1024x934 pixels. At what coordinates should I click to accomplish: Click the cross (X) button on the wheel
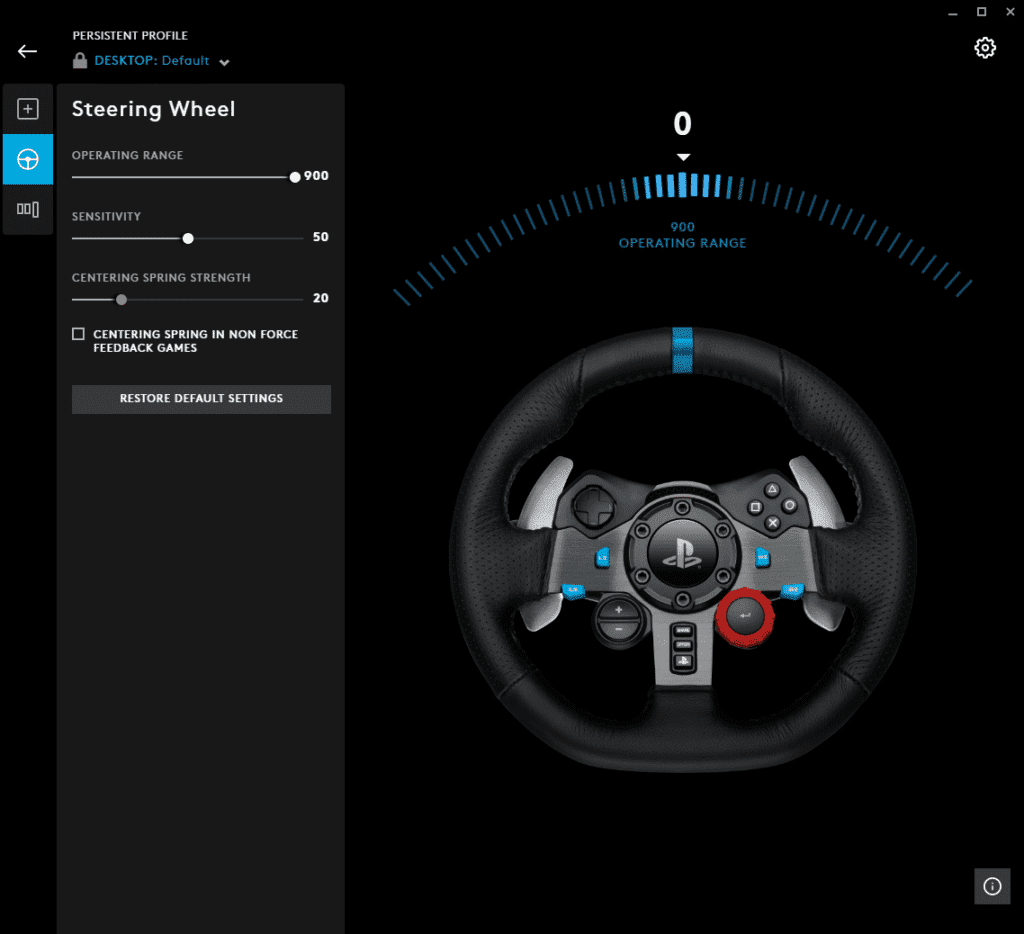click(773, 523)
